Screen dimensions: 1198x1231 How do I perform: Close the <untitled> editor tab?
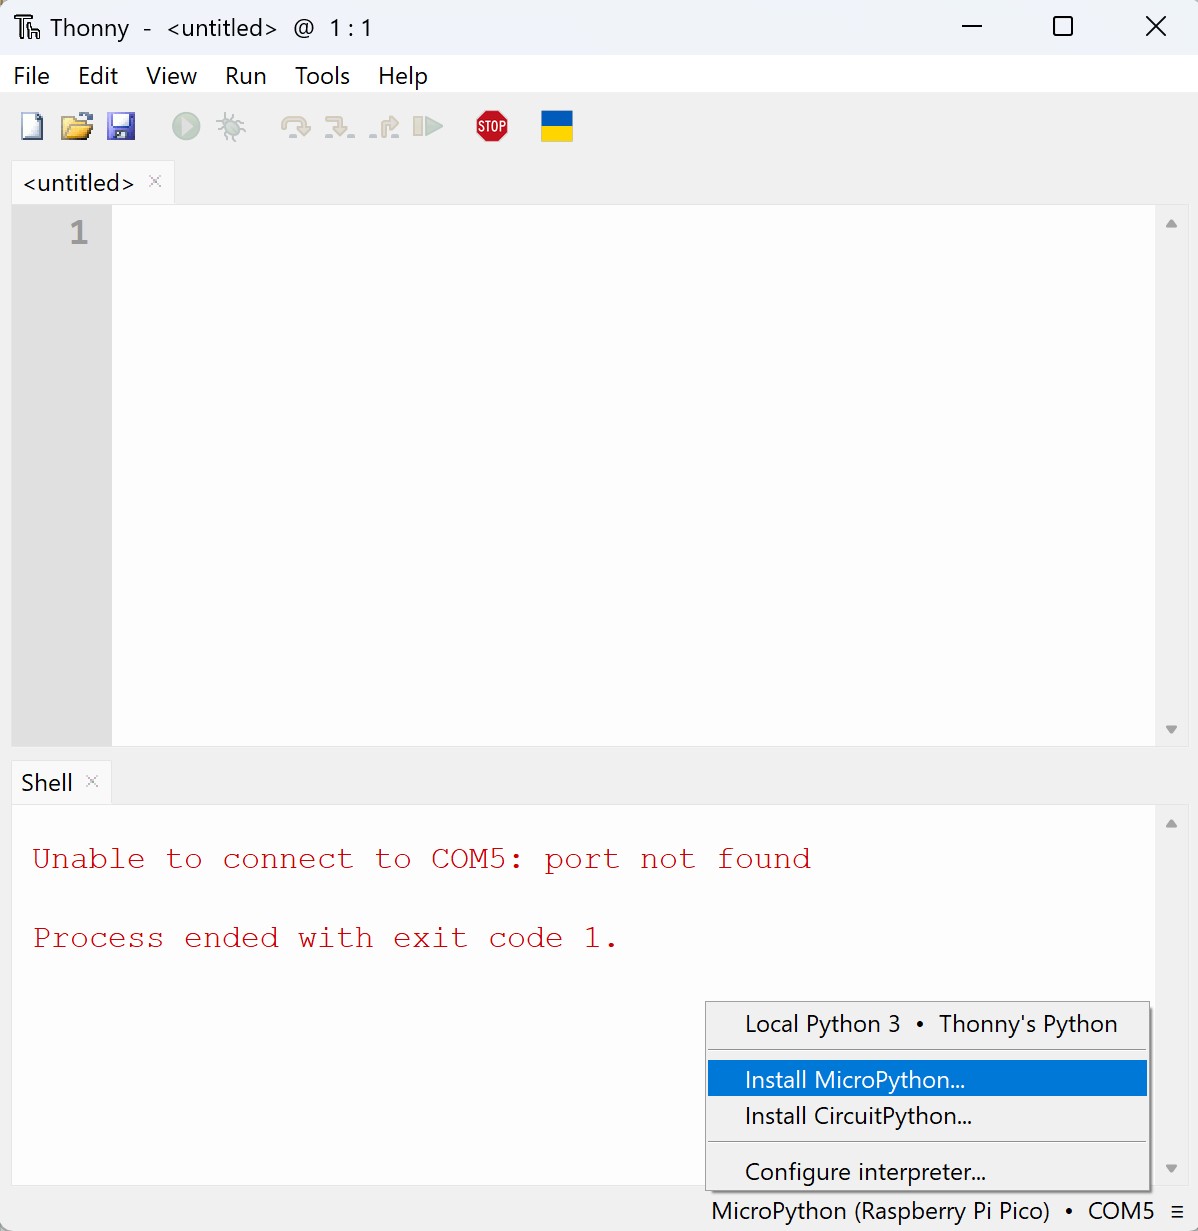tap(155, 181)
